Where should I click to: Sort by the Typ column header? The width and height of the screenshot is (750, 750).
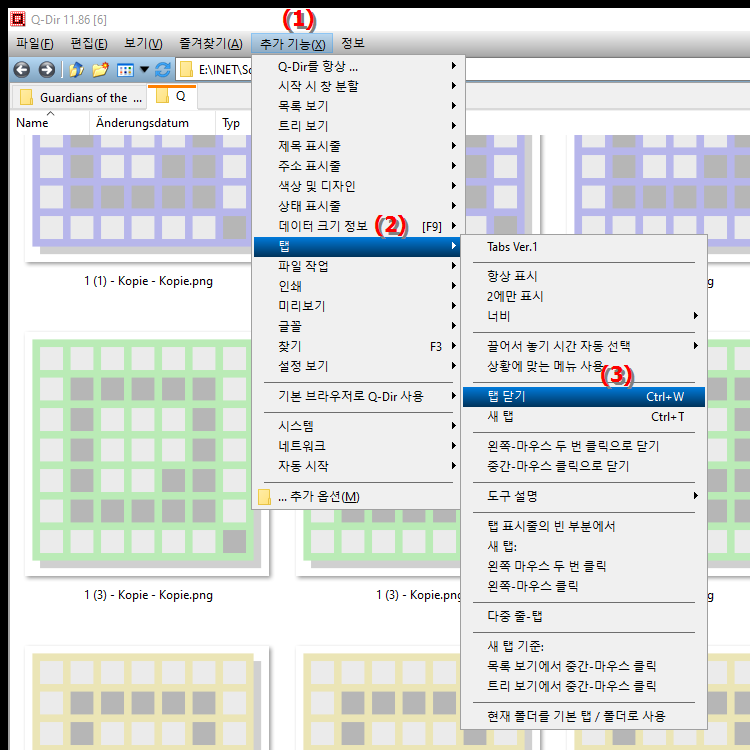pyautogui.click(x=231, y=123)
